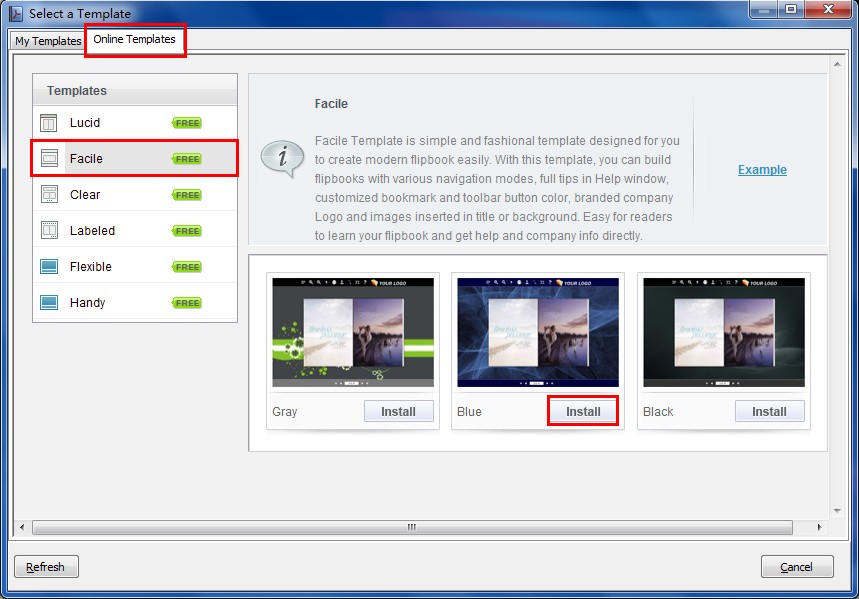
Task: Click the Facile heading in description panel
Action: 331,104
